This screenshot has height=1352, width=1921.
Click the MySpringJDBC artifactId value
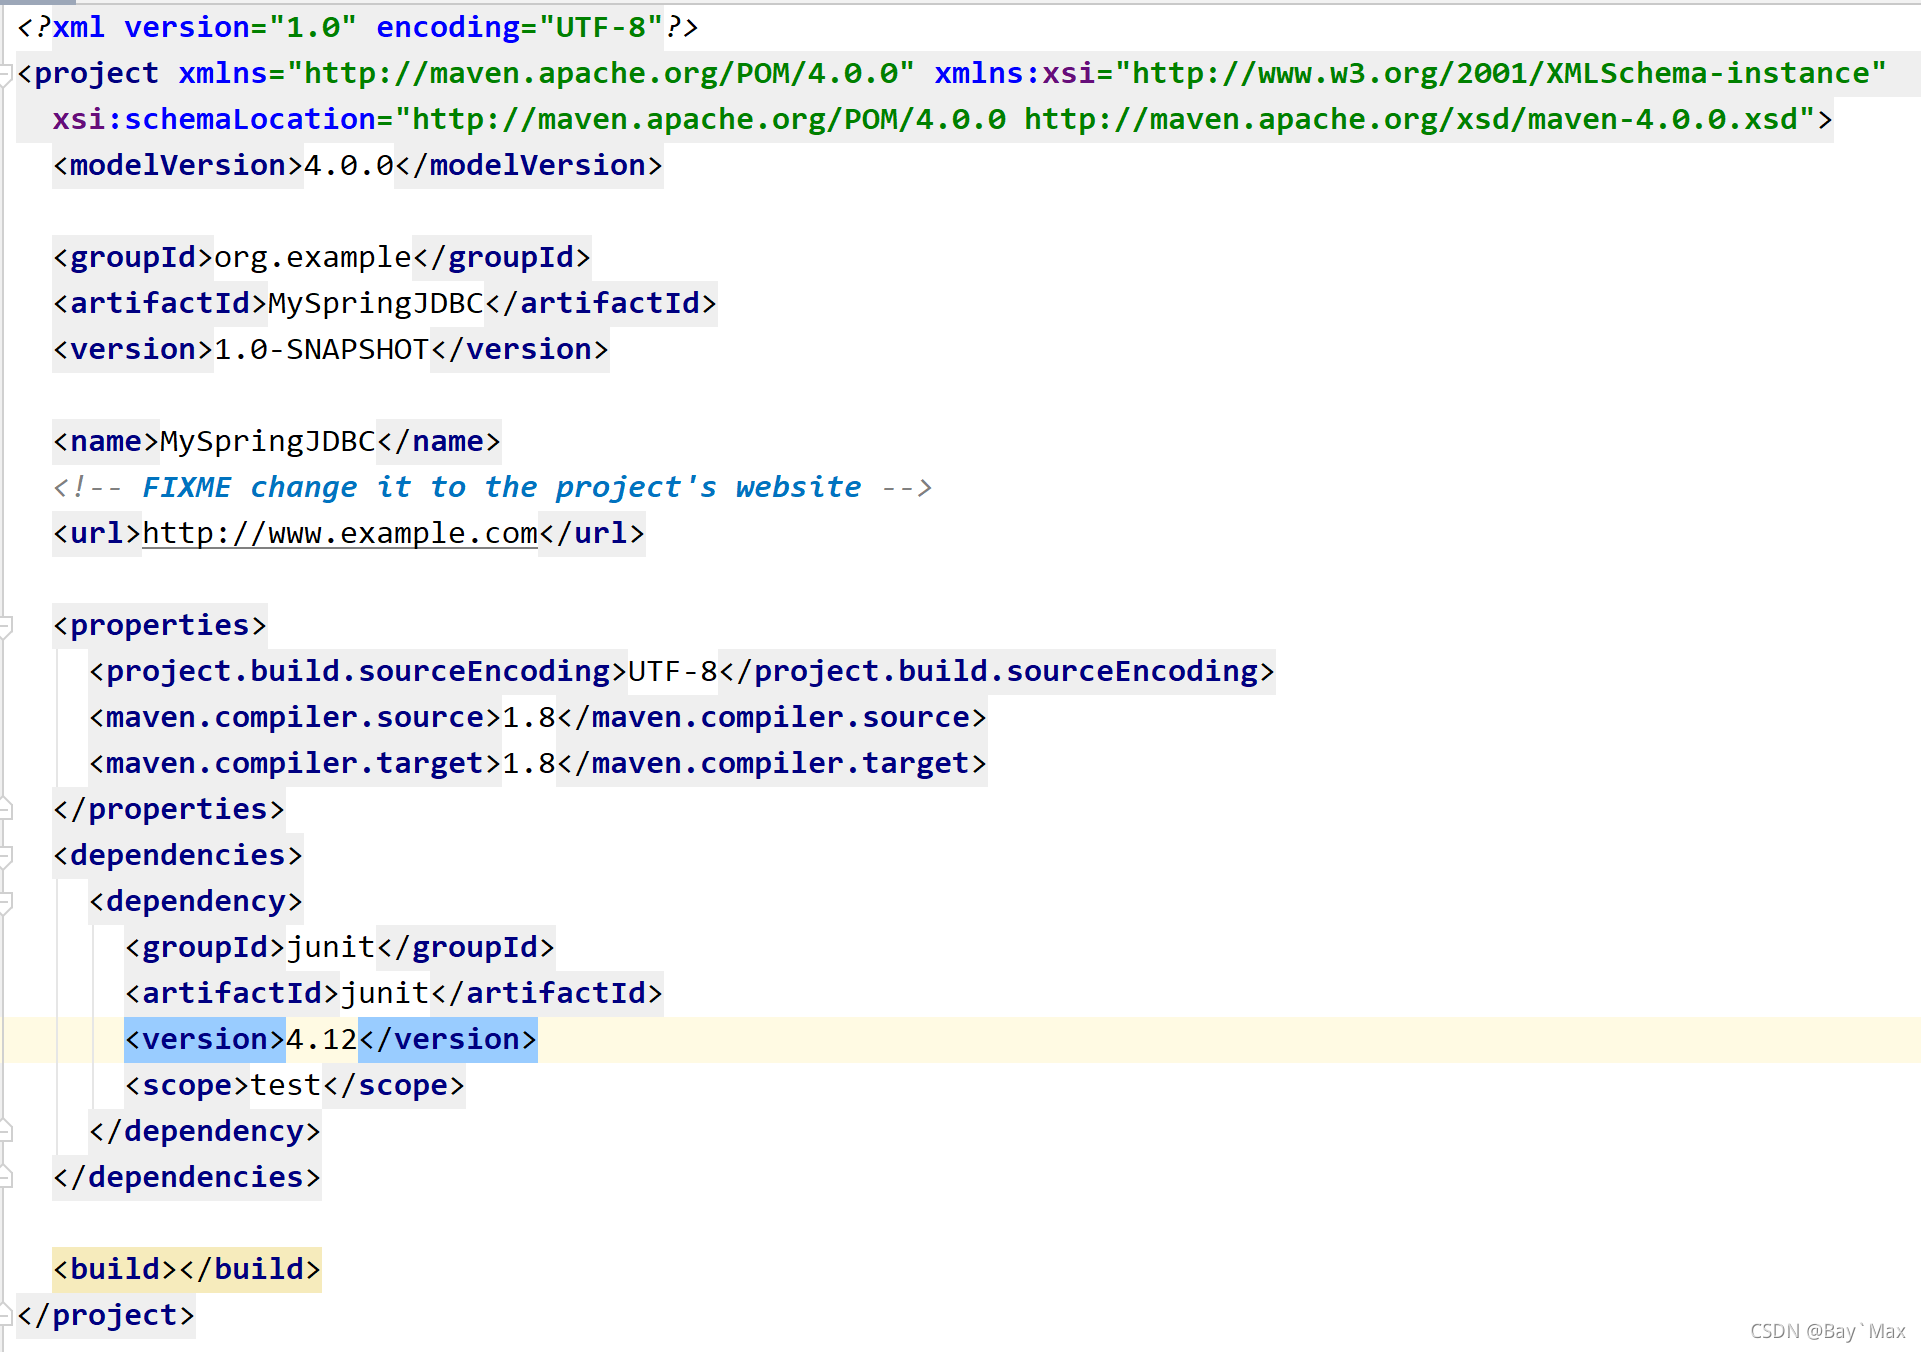click(x=375, y=304)
